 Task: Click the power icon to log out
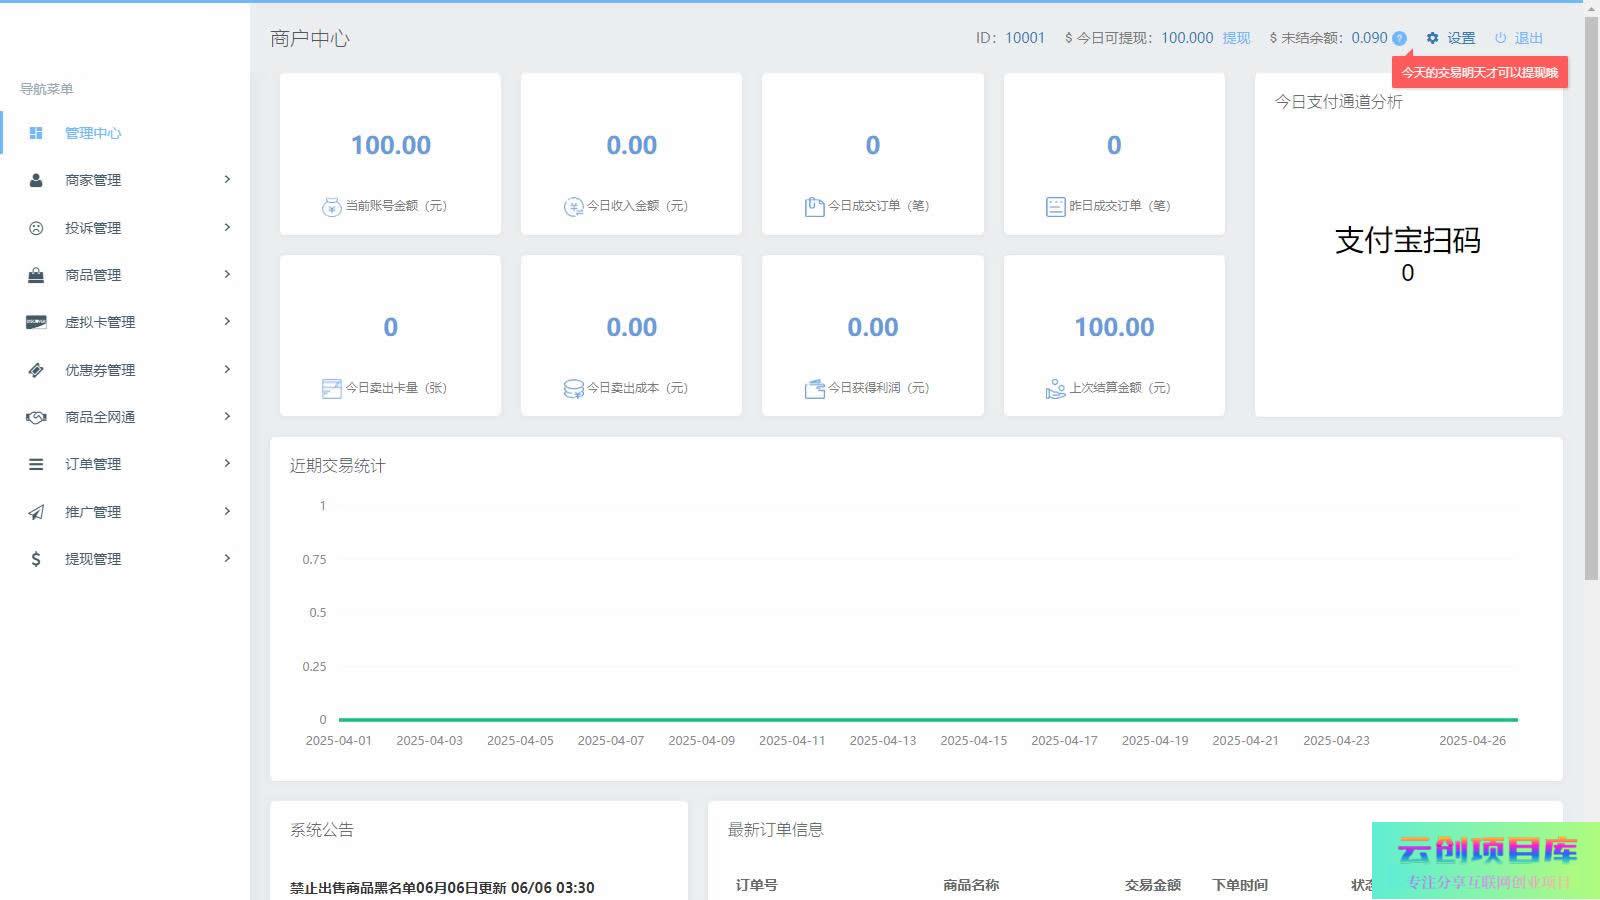click(x=1500, y=38)
